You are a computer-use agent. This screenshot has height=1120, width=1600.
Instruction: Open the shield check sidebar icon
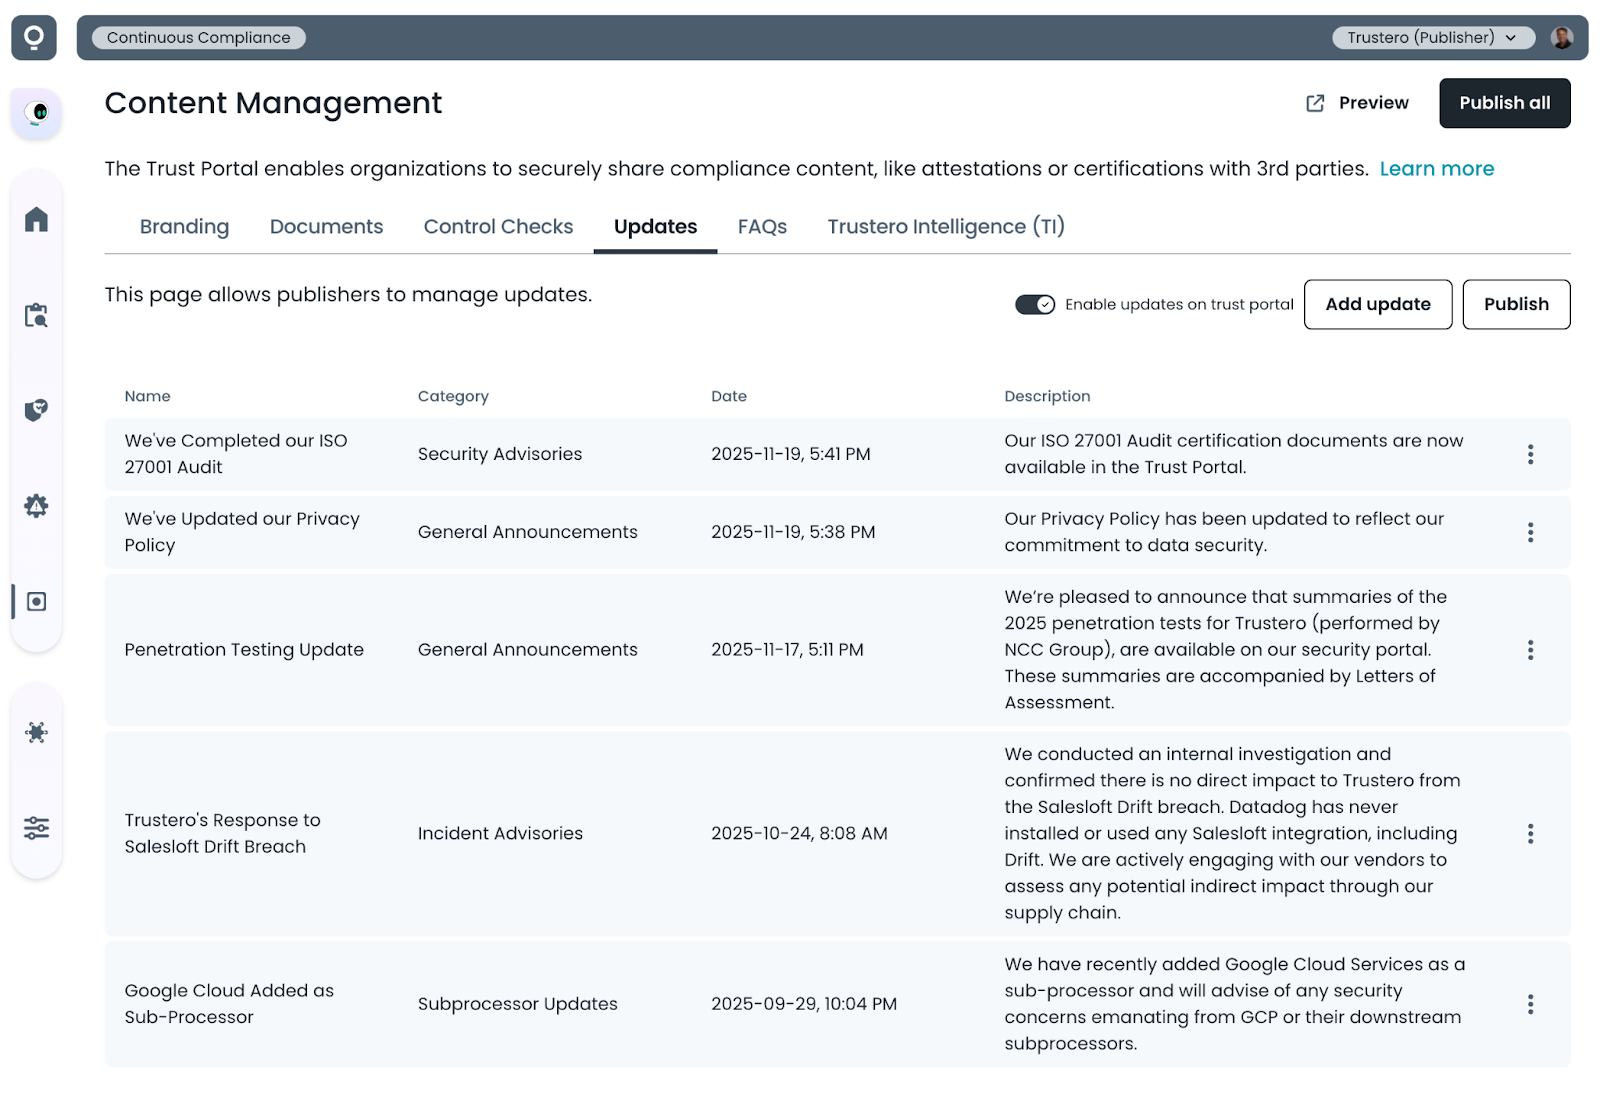(36, 410)
